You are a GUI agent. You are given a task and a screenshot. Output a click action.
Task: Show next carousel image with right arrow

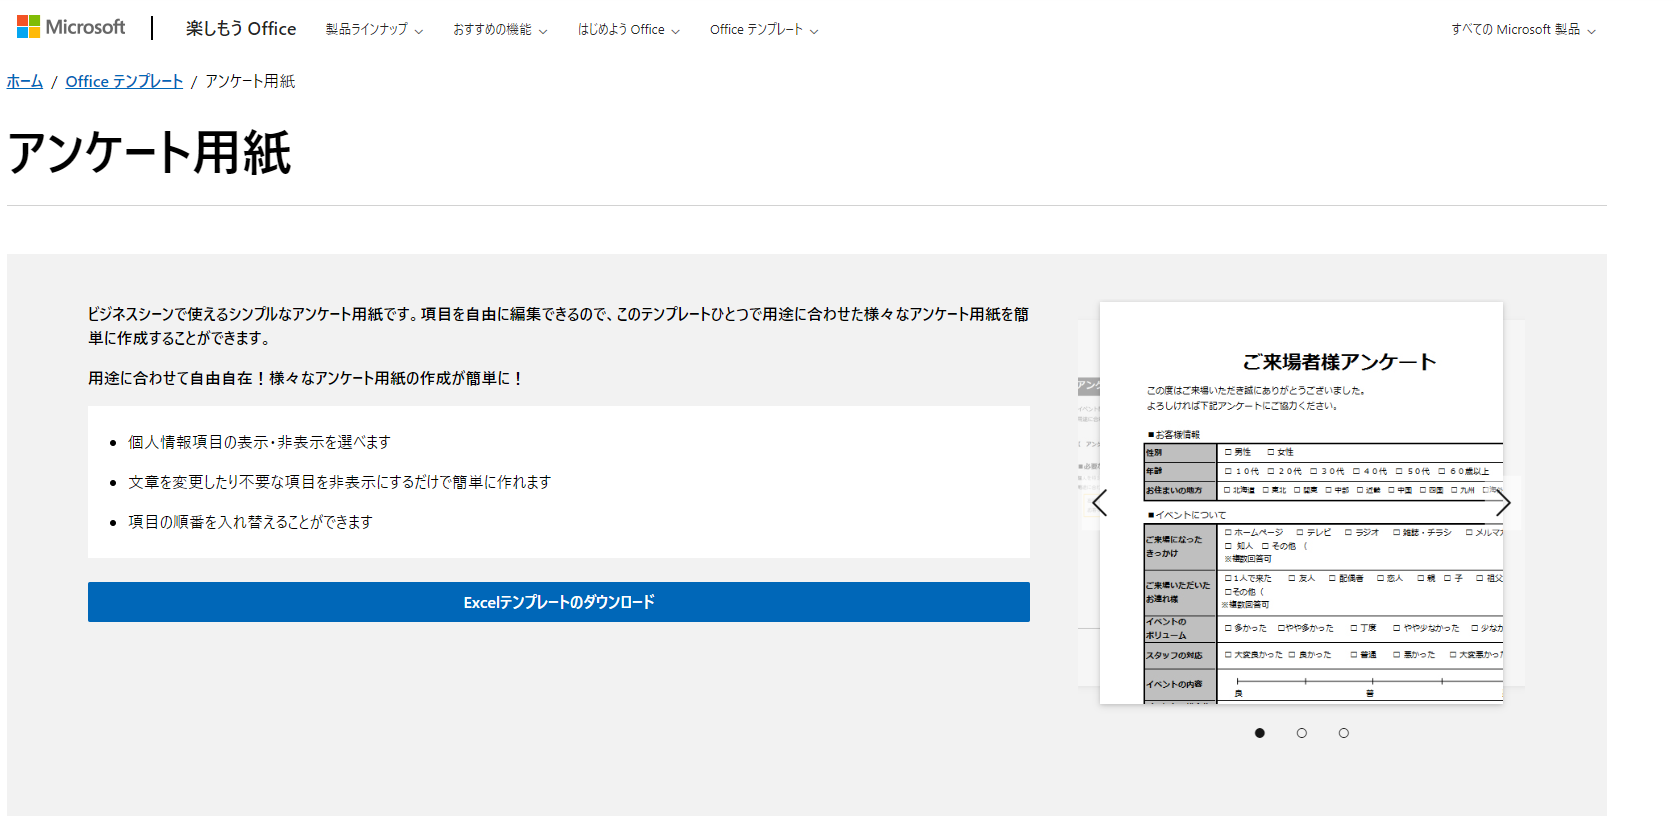tap(1502, 503)
